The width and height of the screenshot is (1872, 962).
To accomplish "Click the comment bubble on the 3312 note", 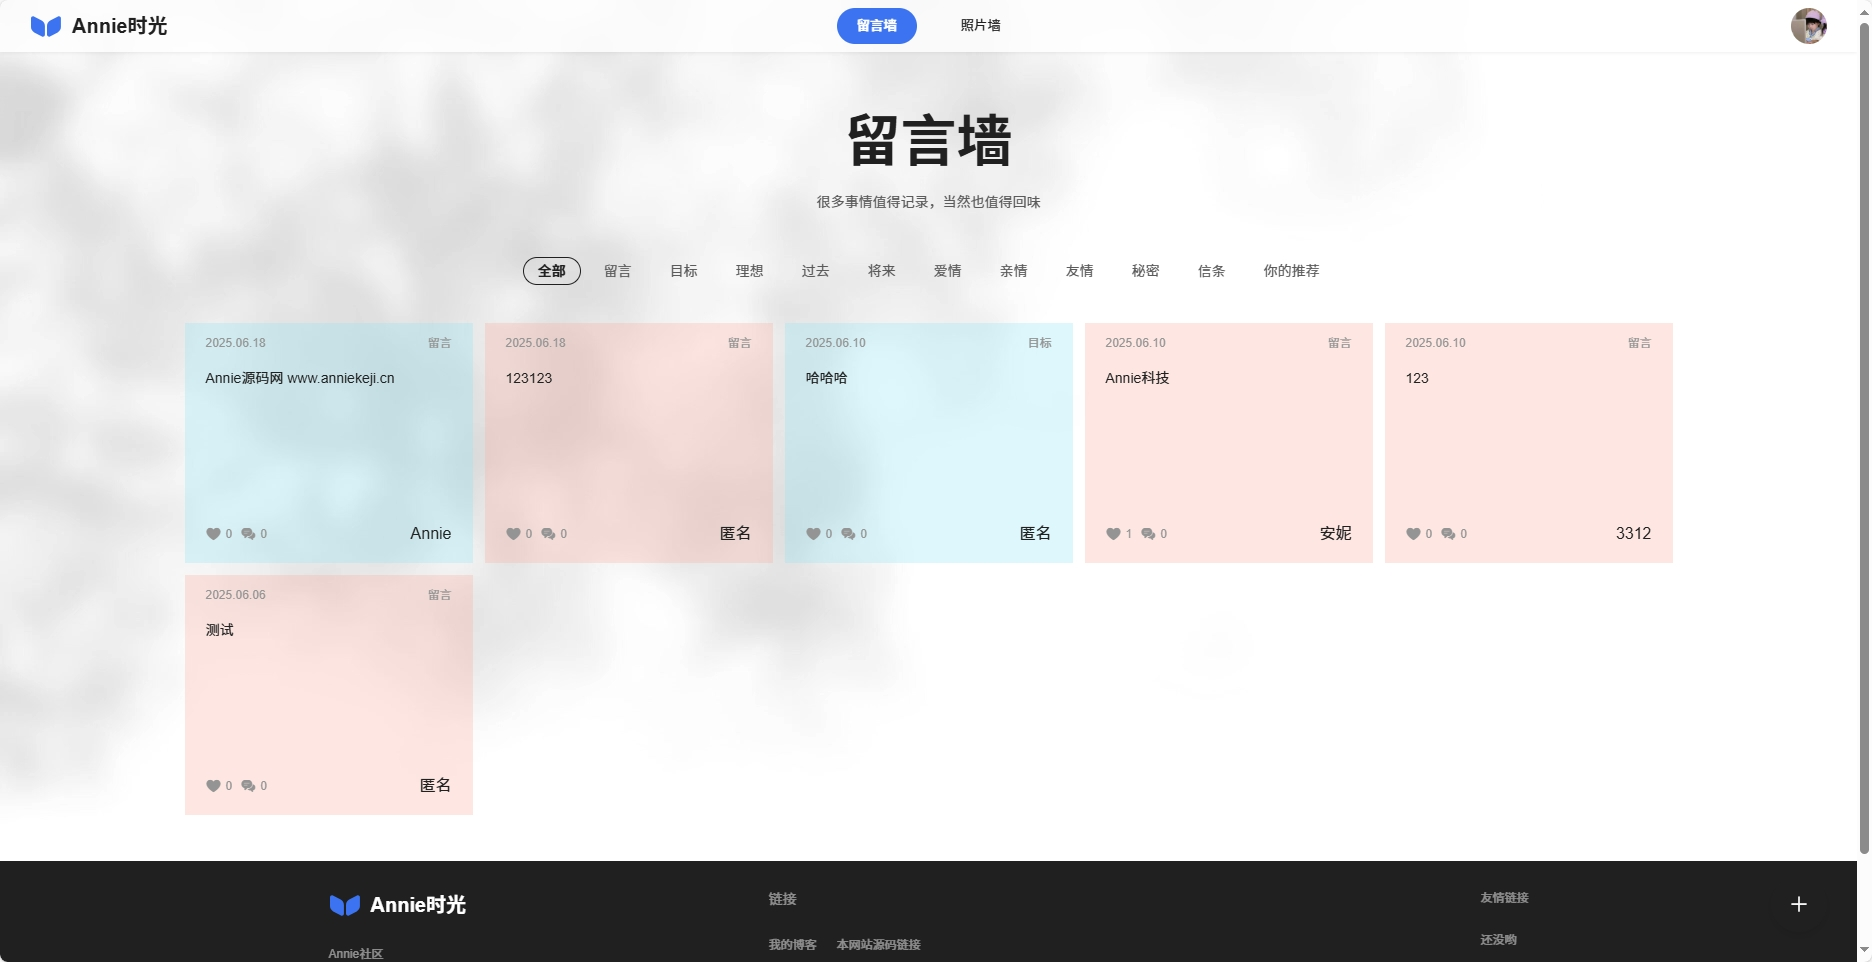I will (1448, 534).
